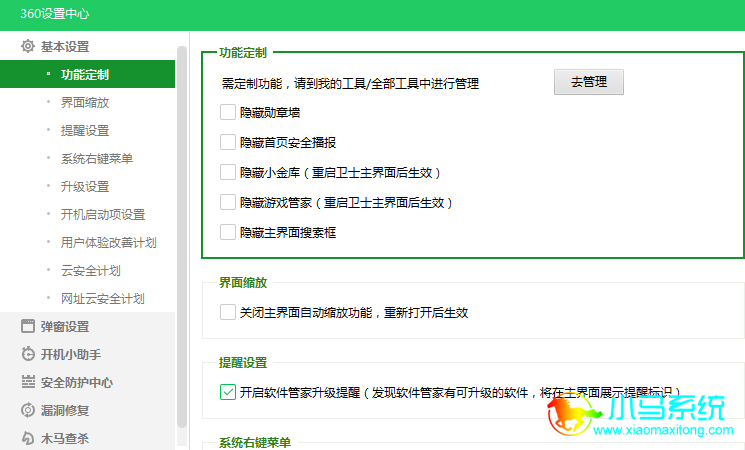Viewport: 745px width, 450px height.
Task: Open 升级设置 sidebar entry
Action: pyautogui.click(x=87, y=186)
